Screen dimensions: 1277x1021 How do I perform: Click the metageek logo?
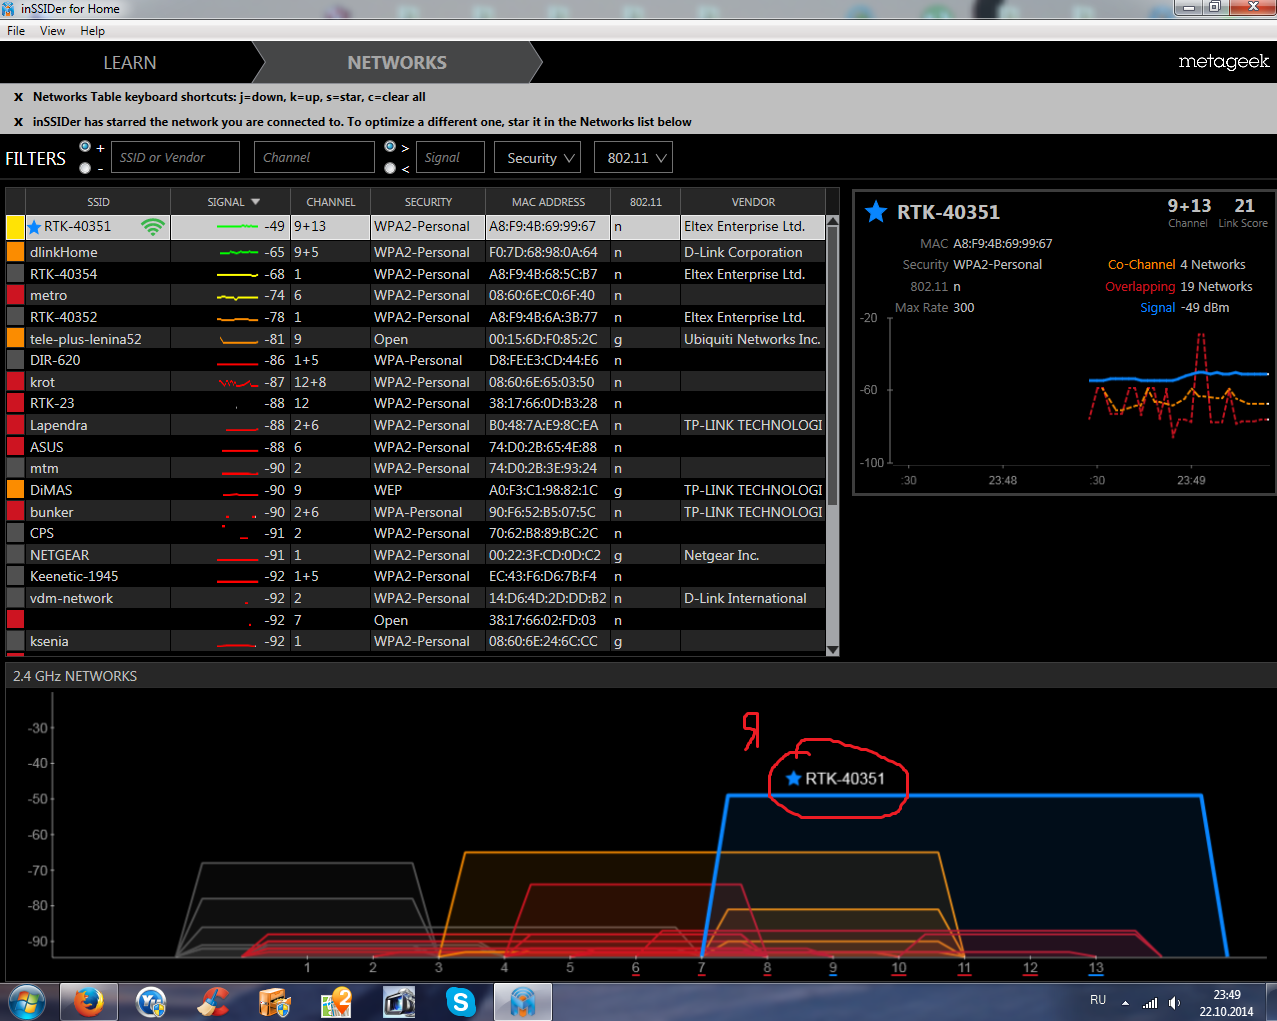pyautogui.click(x=1223, y=62)
